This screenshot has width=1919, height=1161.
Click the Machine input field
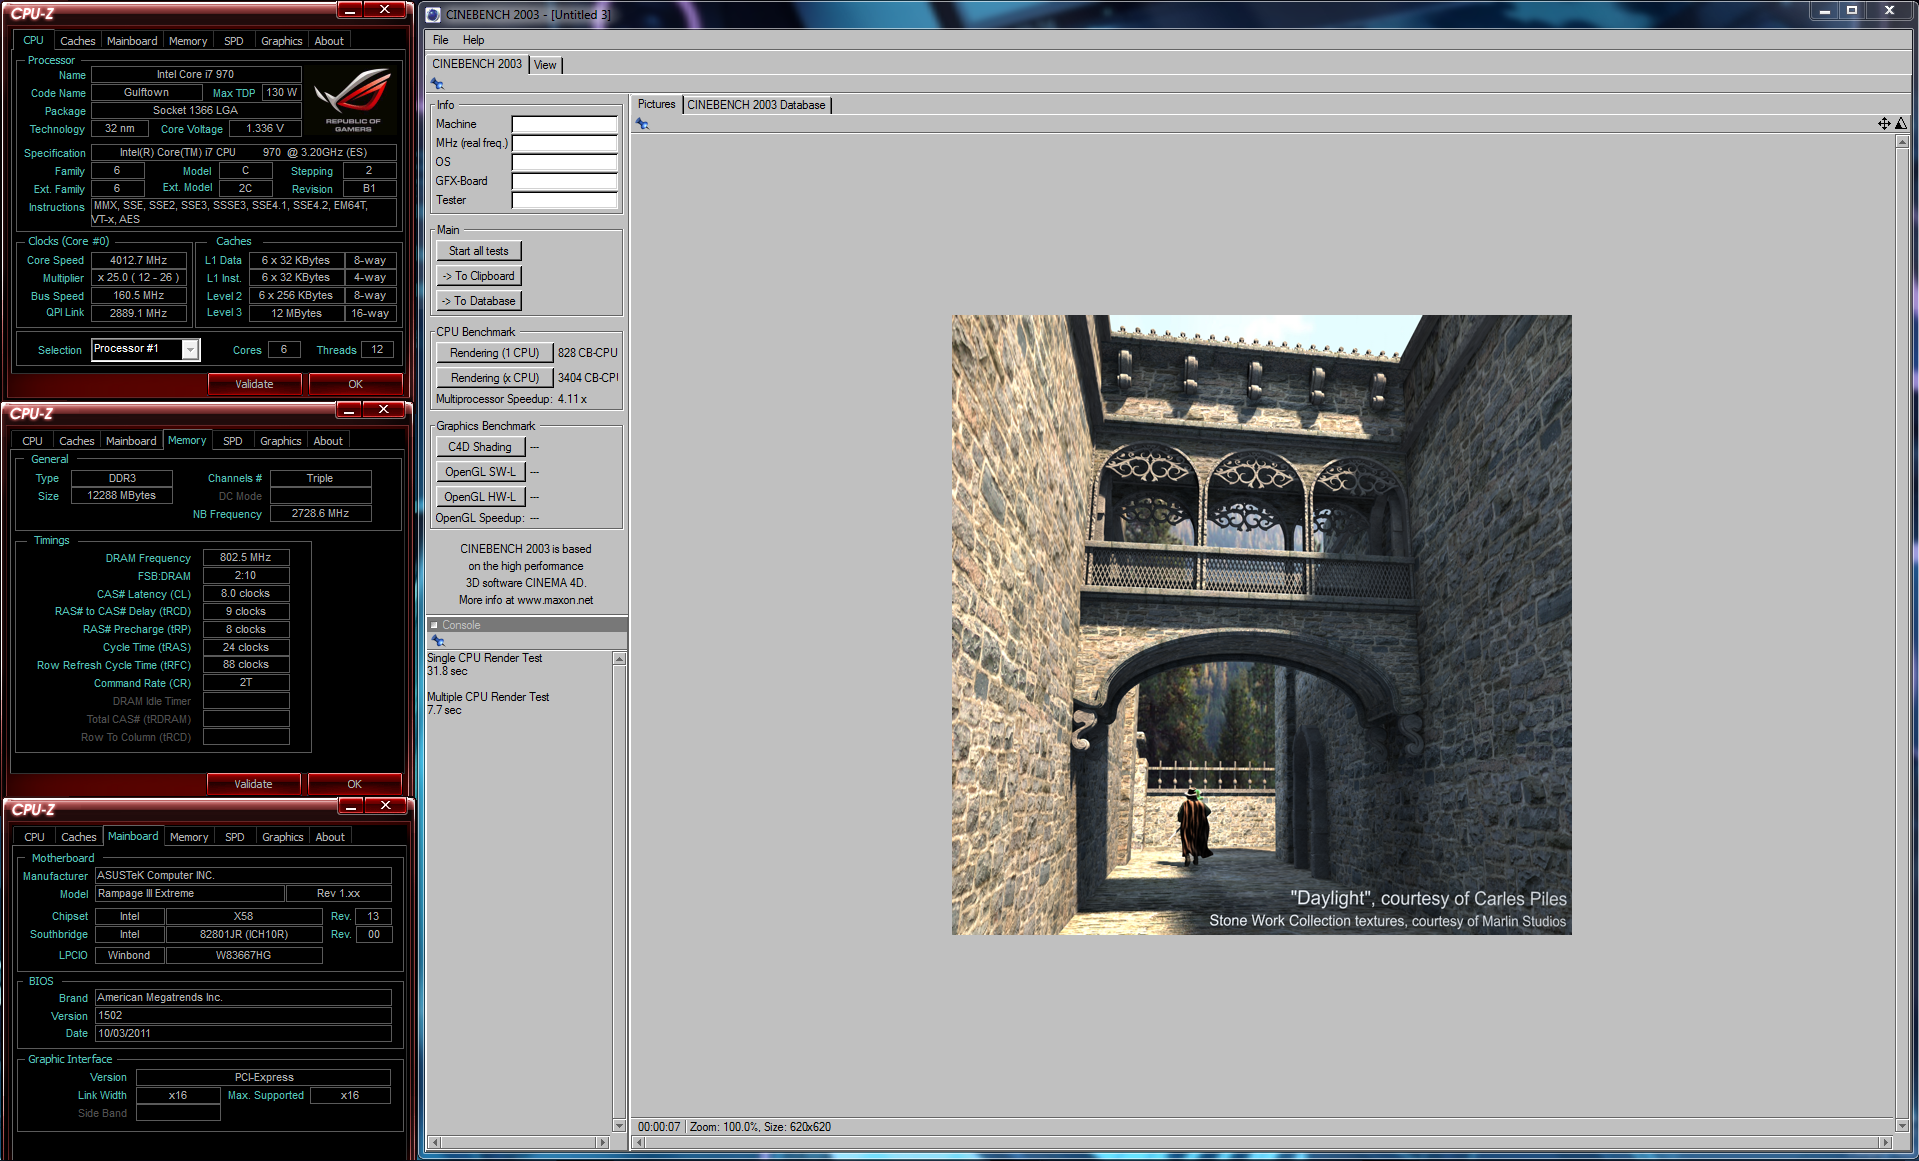point(564,124)
